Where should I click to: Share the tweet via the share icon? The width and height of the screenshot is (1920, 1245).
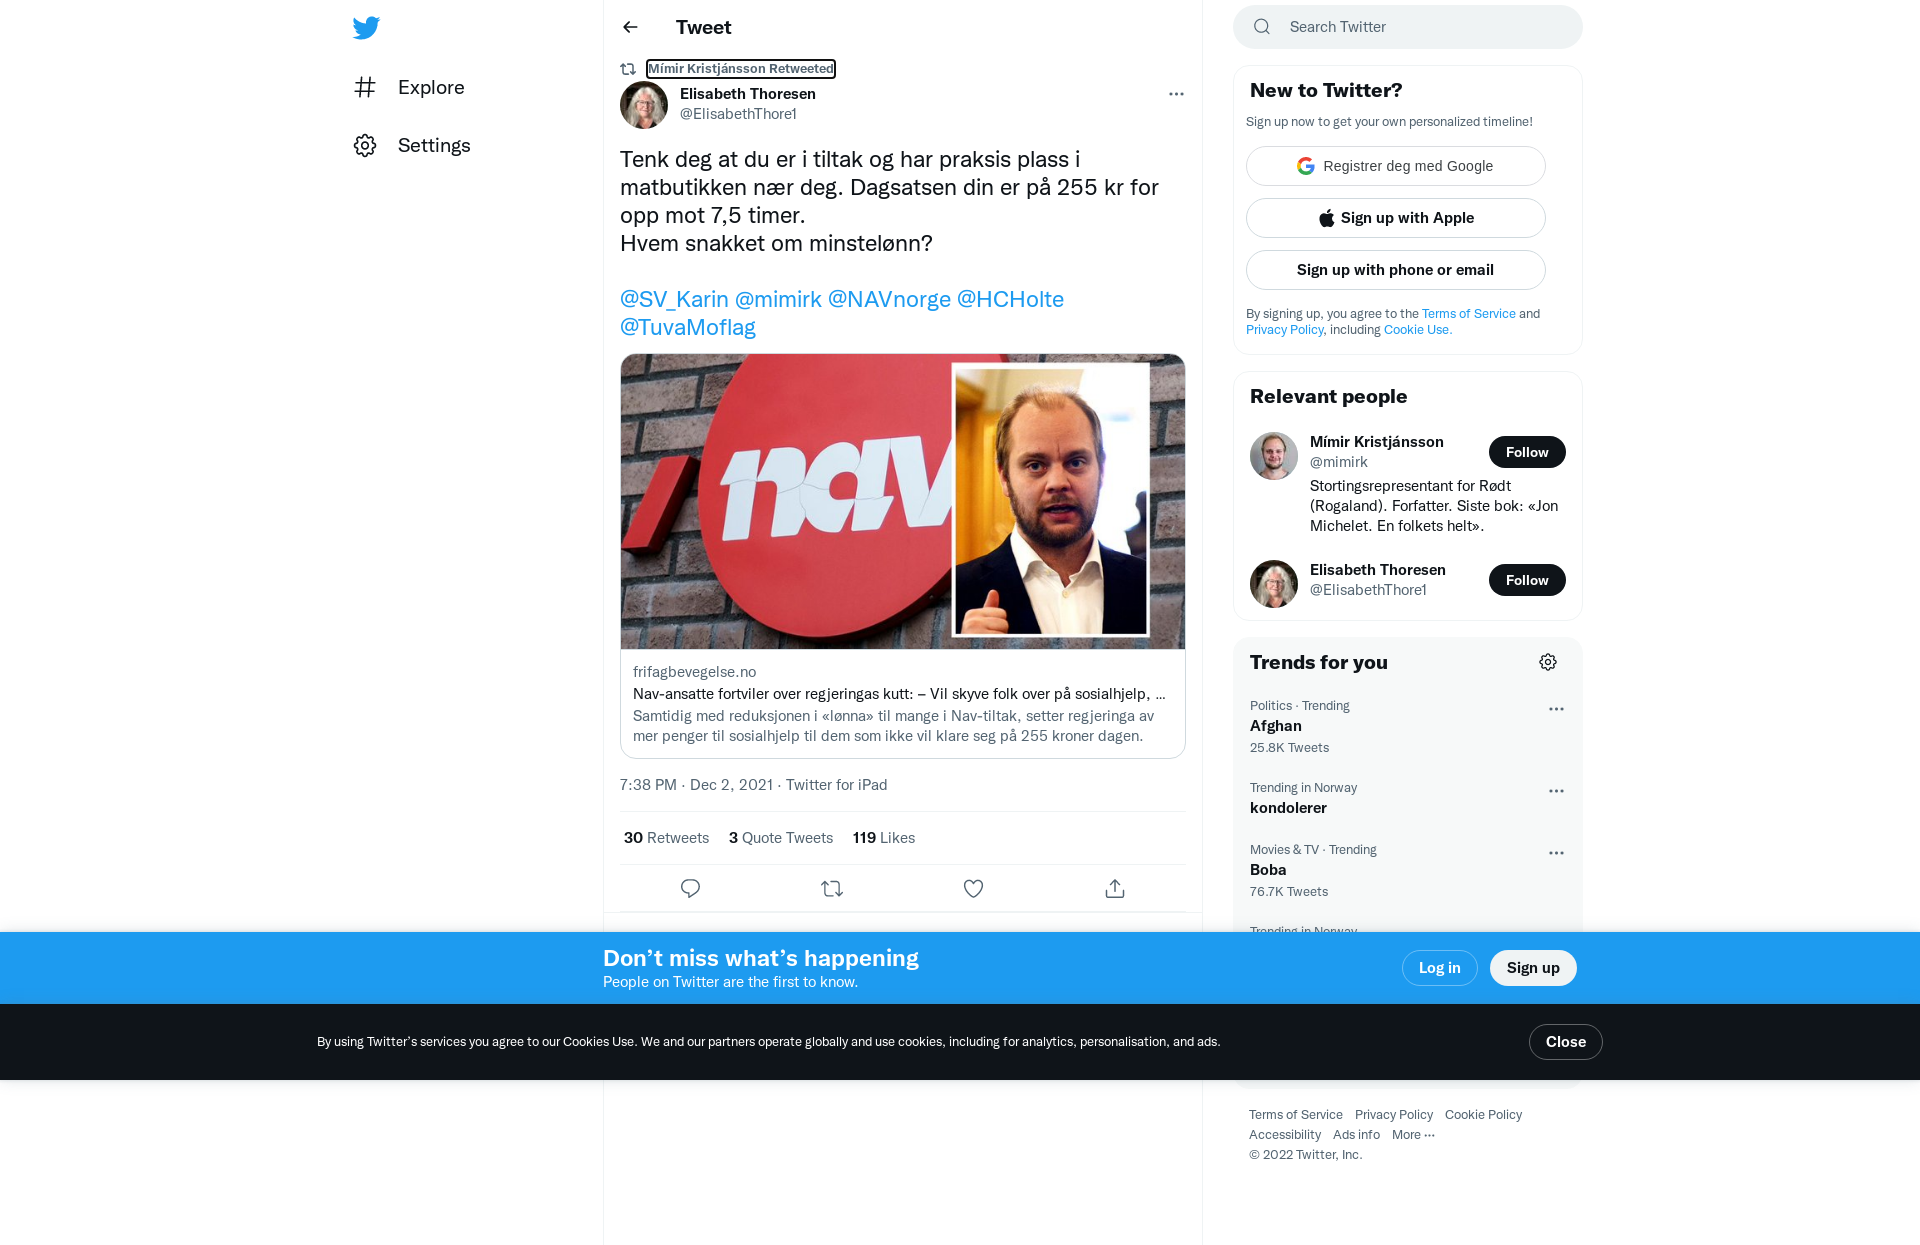tap(1115, 888)
